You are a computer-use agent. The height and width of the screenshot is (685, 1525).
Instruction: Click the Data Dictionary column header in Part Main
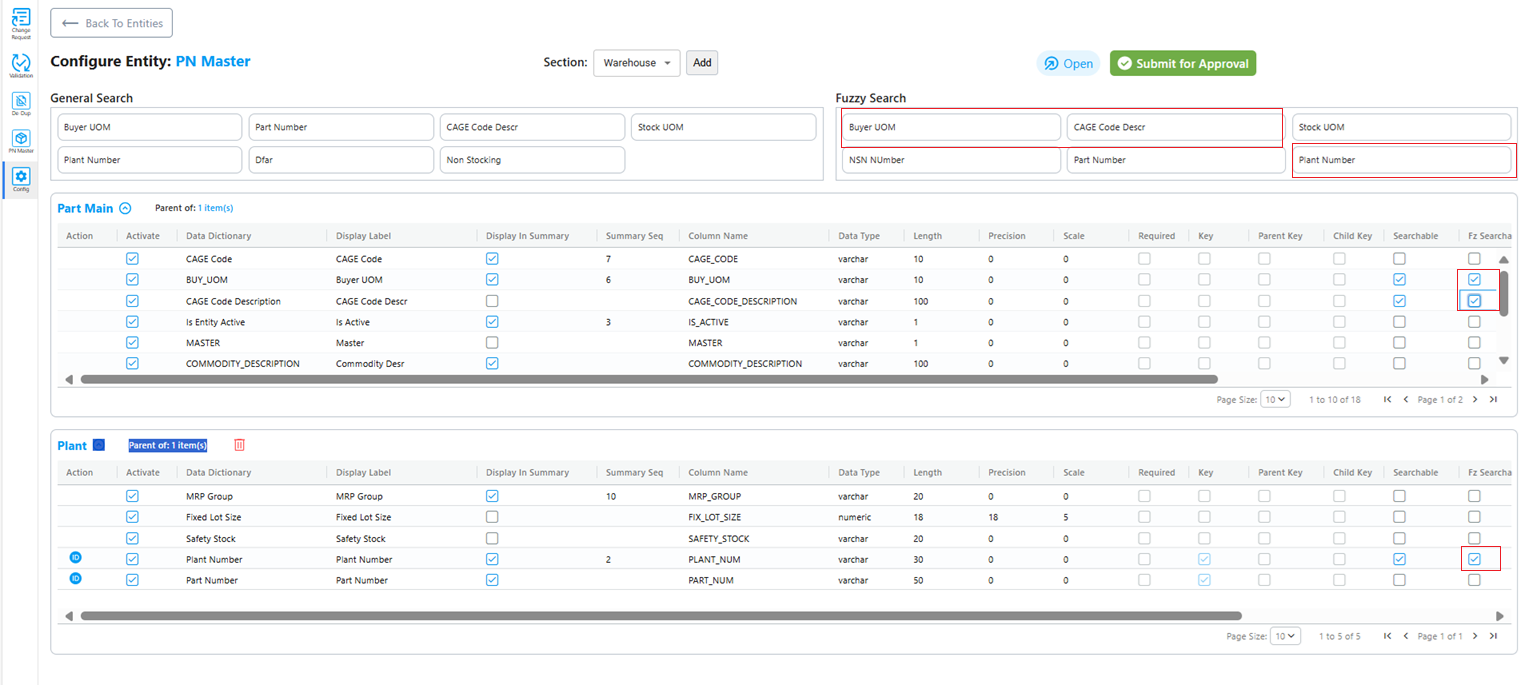pos(219,236)
